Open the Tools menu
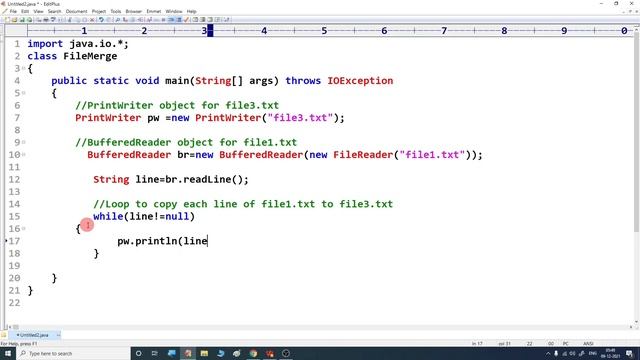 [116, 11]
